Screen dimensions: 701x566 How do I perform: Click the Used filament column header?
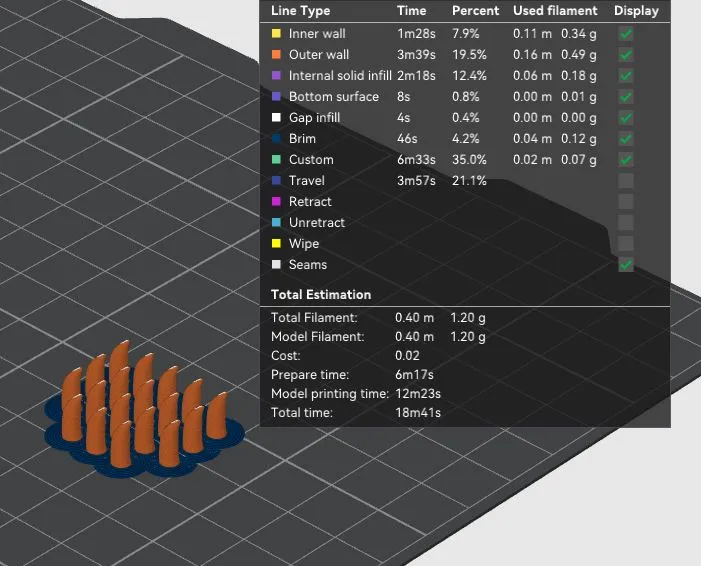(x=555, y=11)
